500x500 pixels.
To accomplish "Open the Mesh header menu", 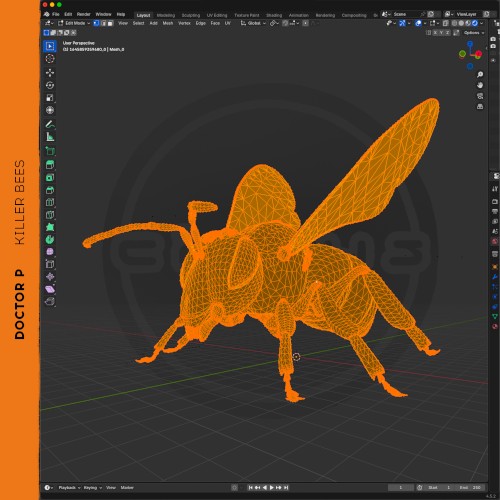I will point(168,23).
